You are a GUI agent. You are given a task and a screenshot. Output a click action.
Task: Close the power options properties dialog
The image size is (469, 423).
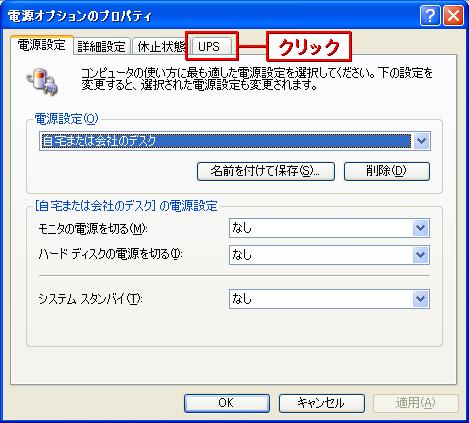tap(454, 16)
